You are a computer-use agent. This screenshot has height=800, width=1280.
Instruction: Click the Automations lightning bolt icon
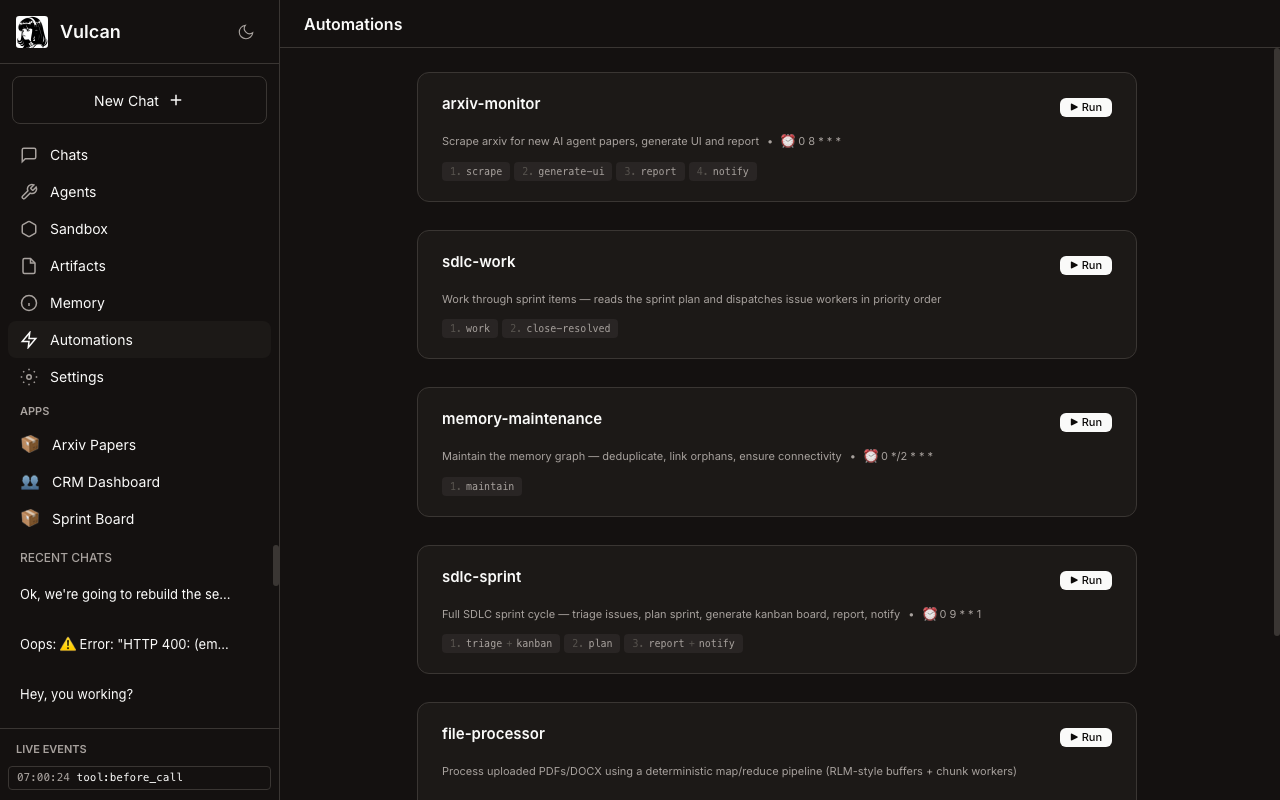tap(29, 340)
